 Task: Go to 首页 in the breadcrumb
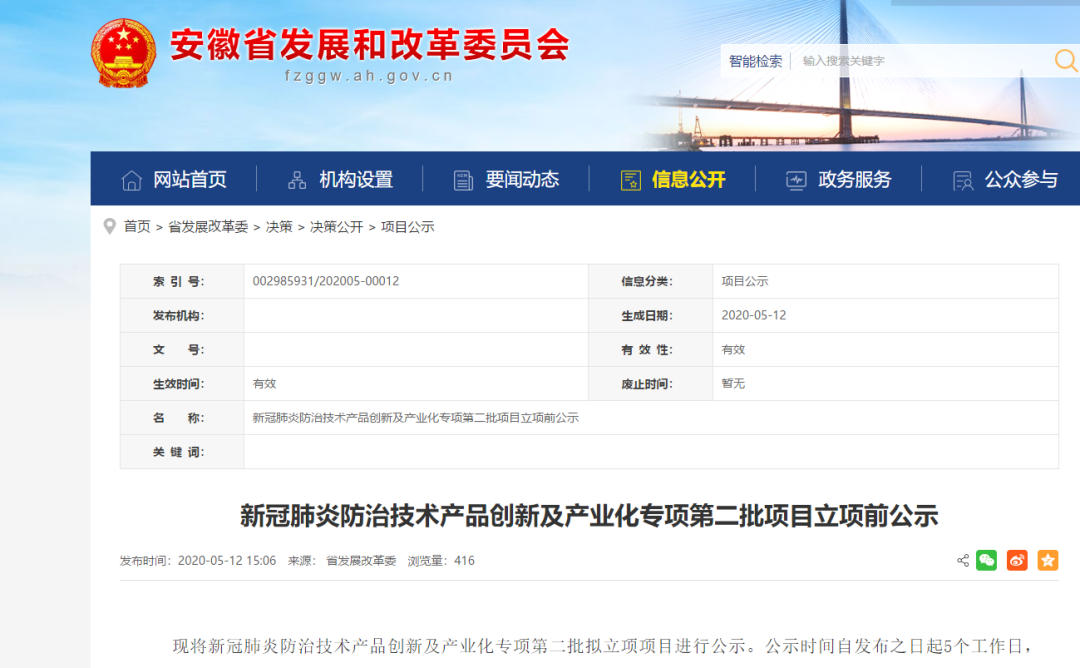coord(137,227)
